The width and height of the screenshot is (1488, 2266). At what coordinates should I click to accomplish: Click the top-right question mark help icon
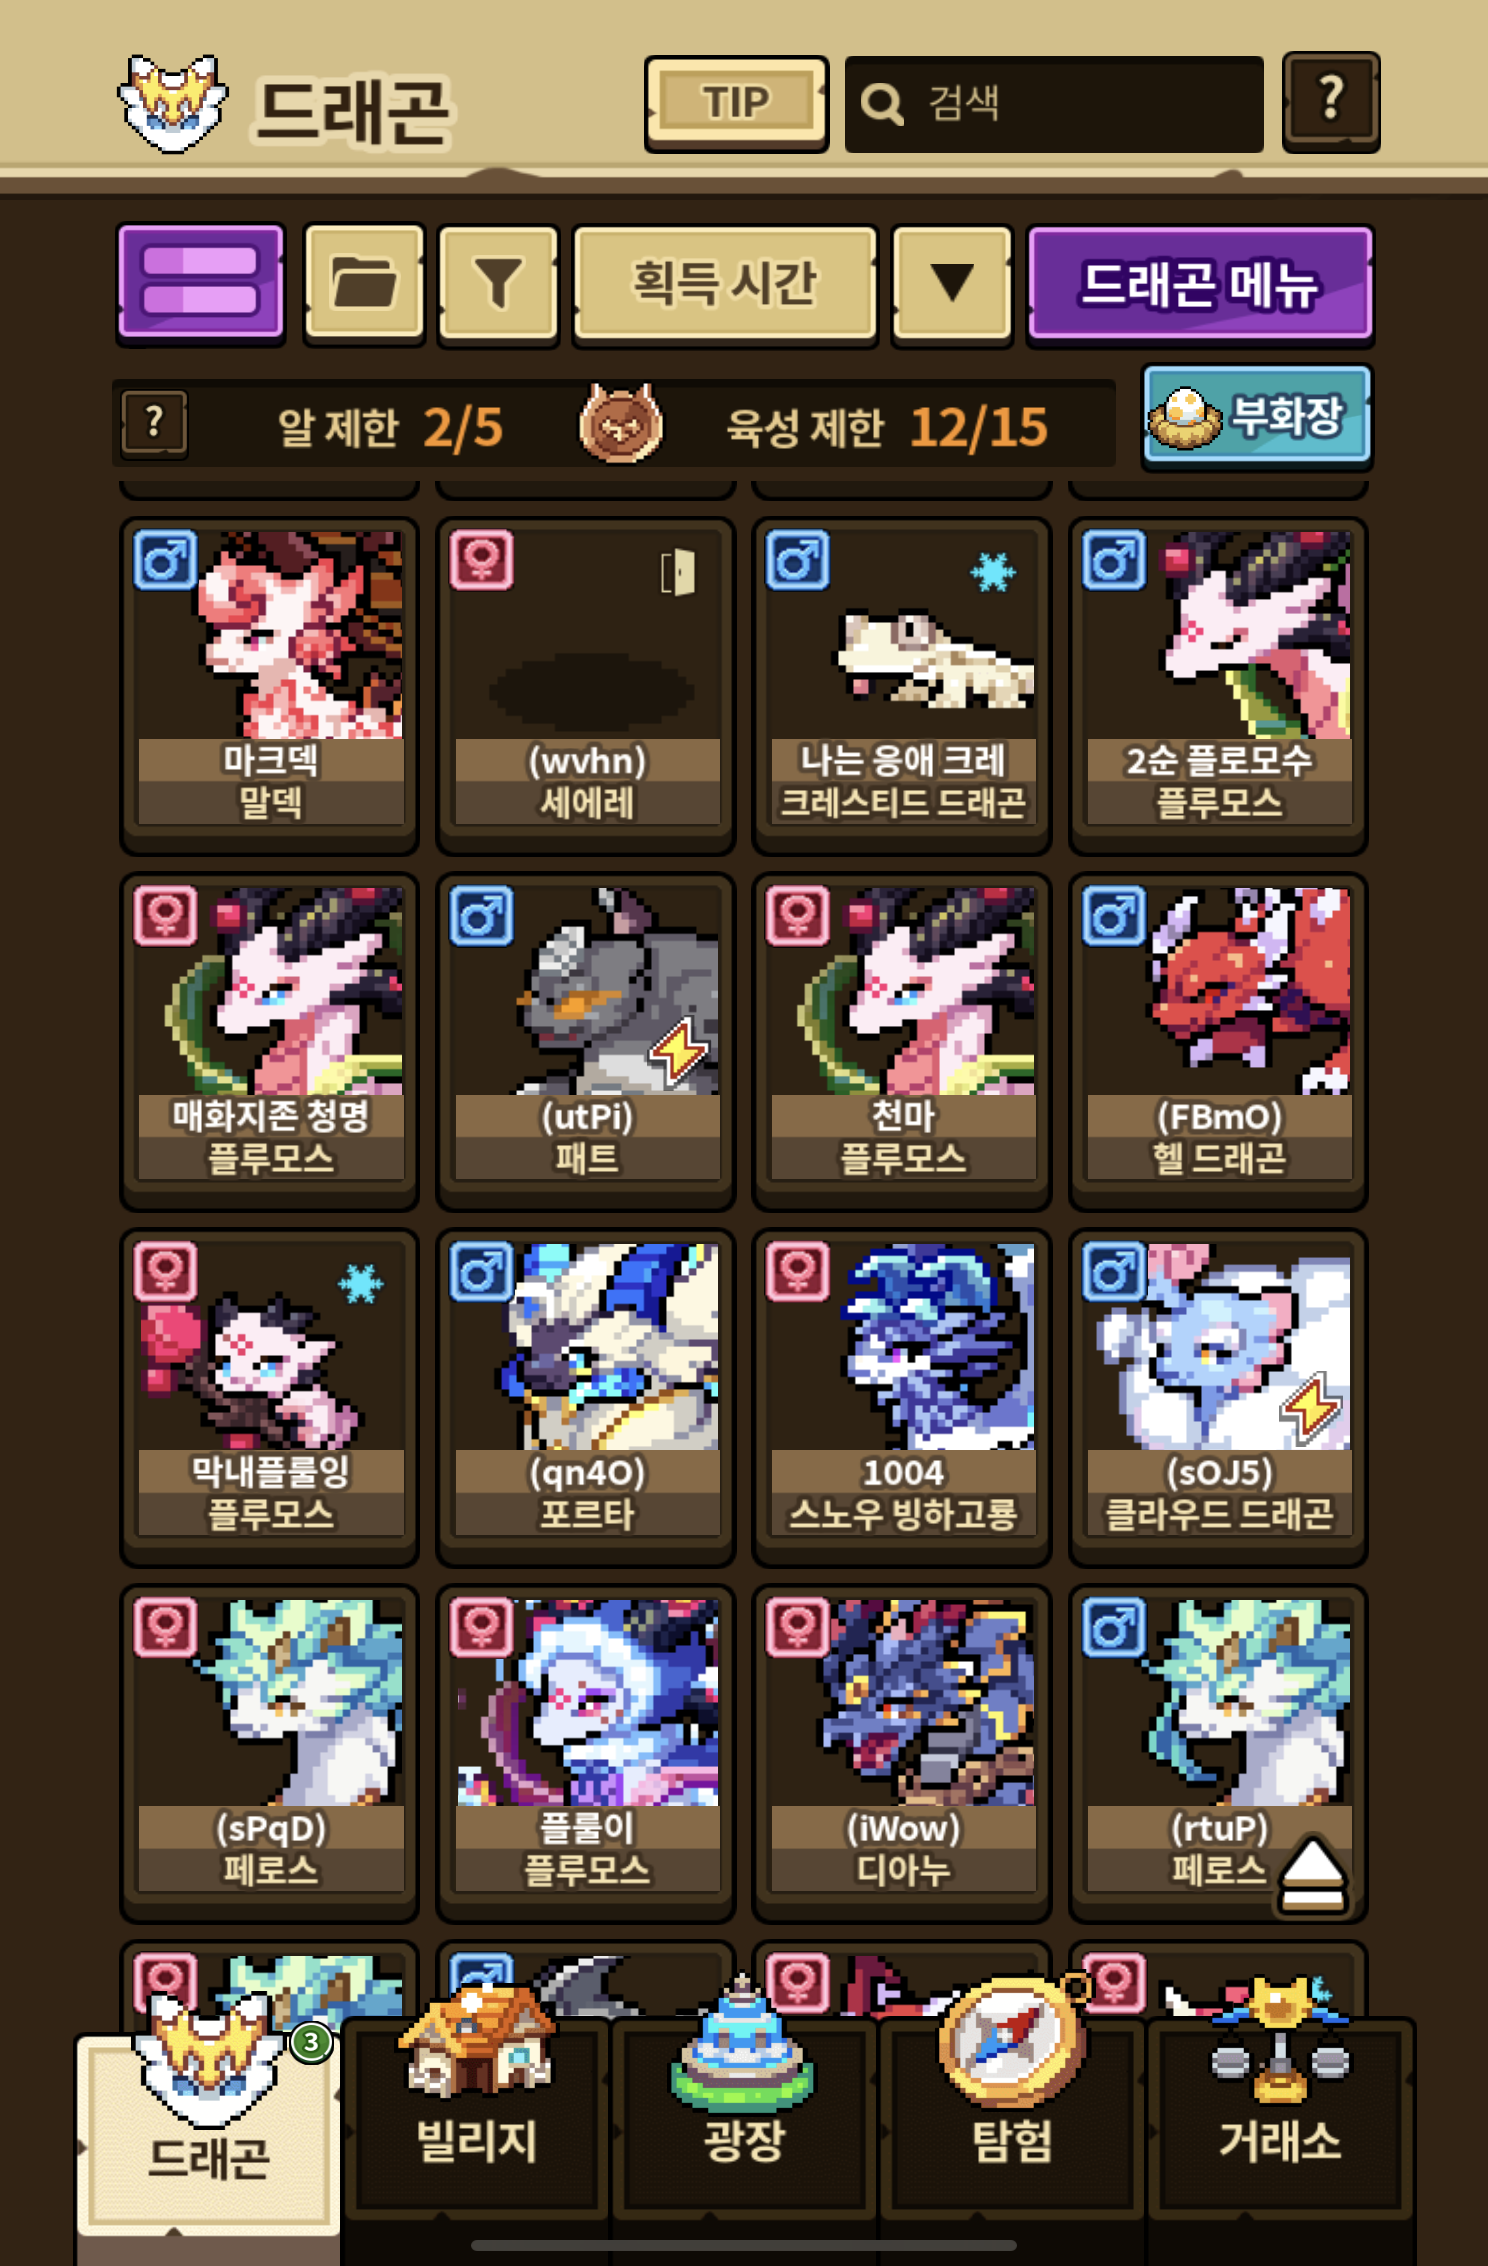(x=1331, y=101)
